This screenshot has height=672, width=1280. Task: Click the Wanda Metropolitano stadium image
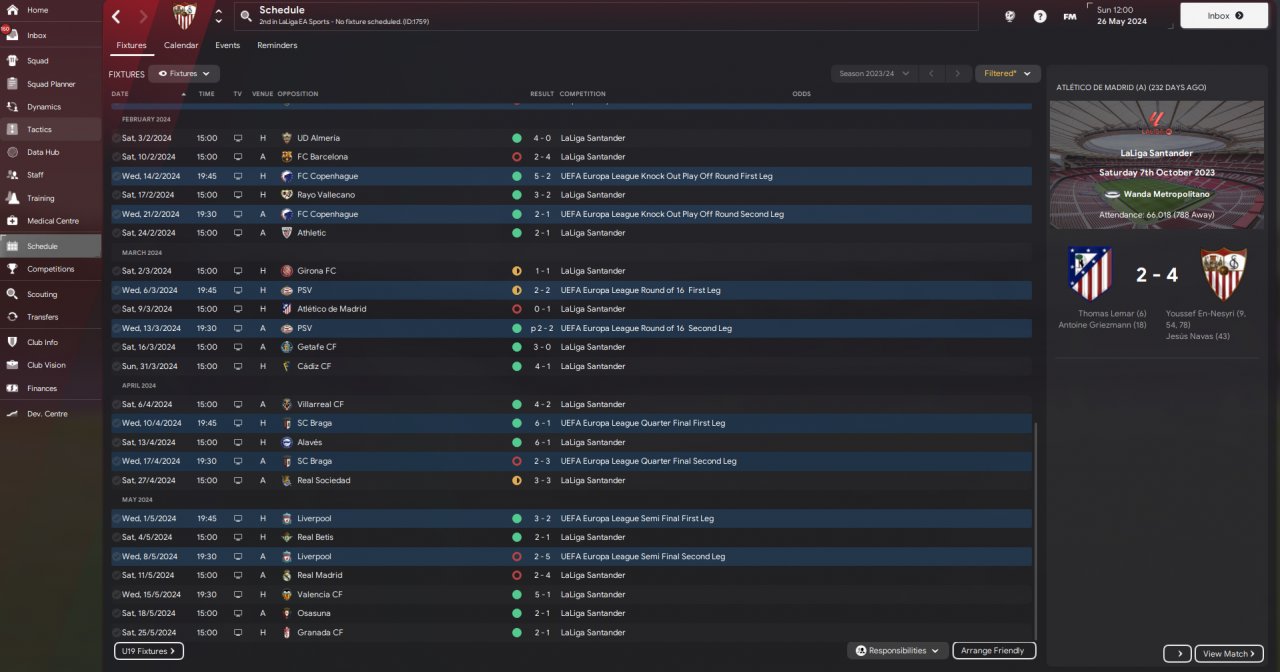(x=1156, y=165)
